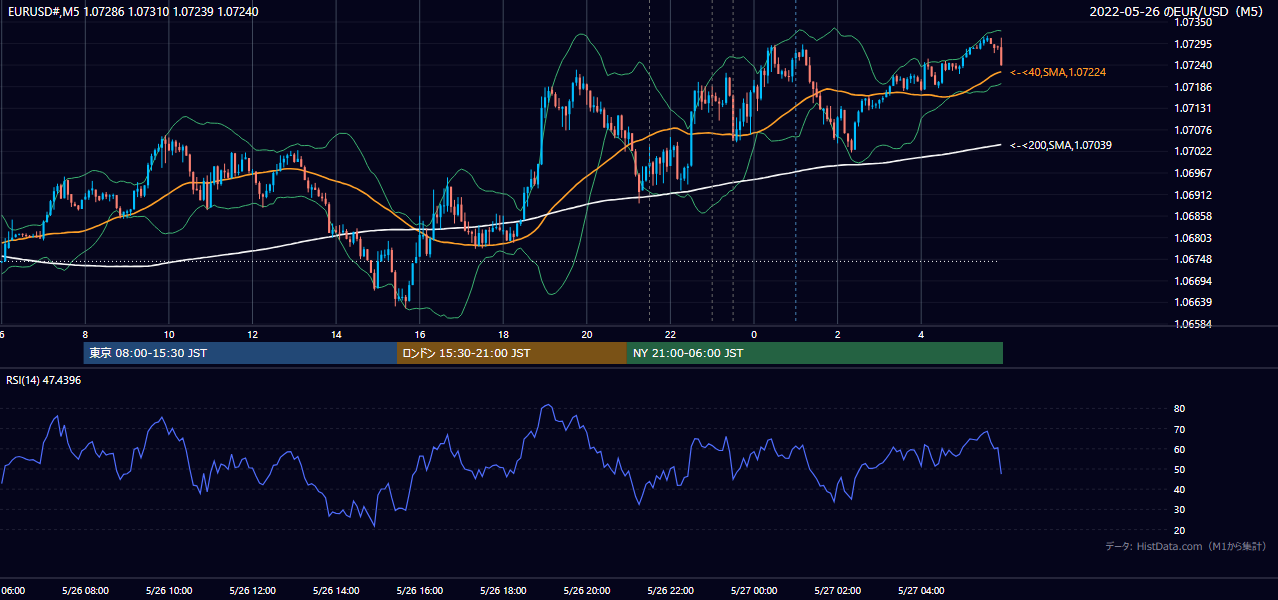Click the 5/26 10:00 time axis label
1278x600 pixels.
168,591
